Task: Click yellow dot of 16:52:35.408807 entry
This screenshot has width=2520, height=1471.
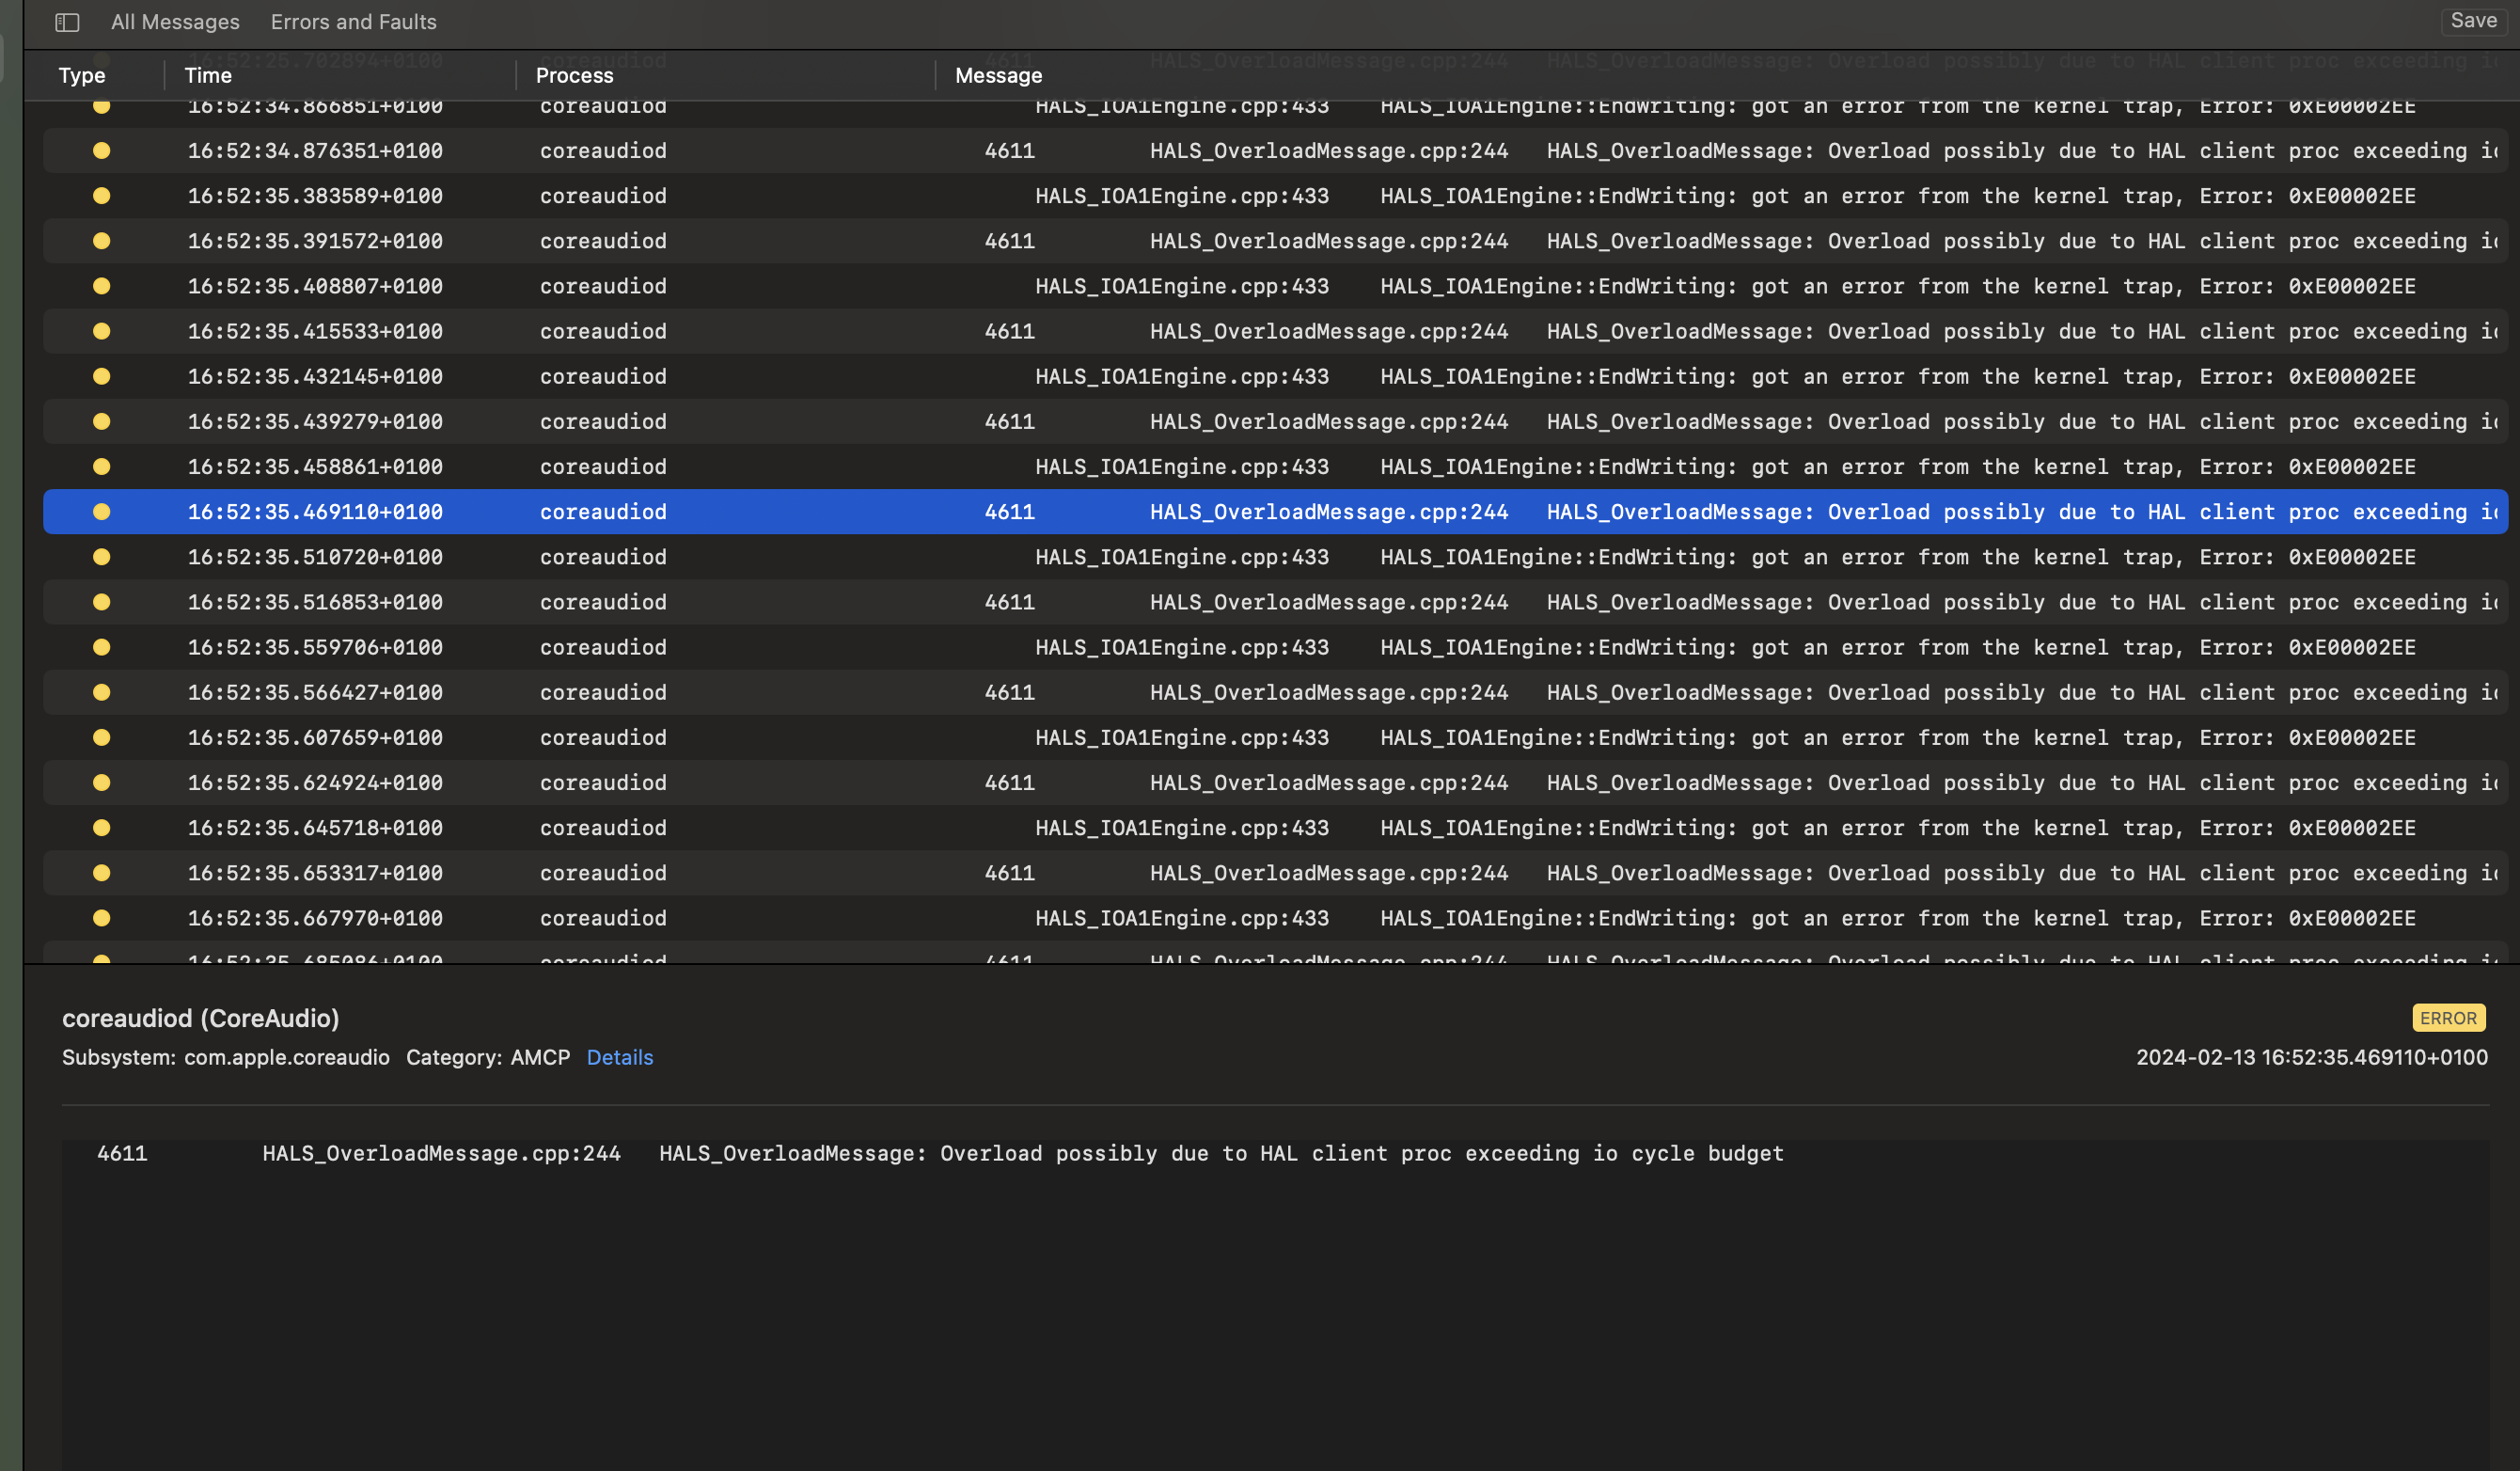Action: pyautogui.click(x=101, y=286)
